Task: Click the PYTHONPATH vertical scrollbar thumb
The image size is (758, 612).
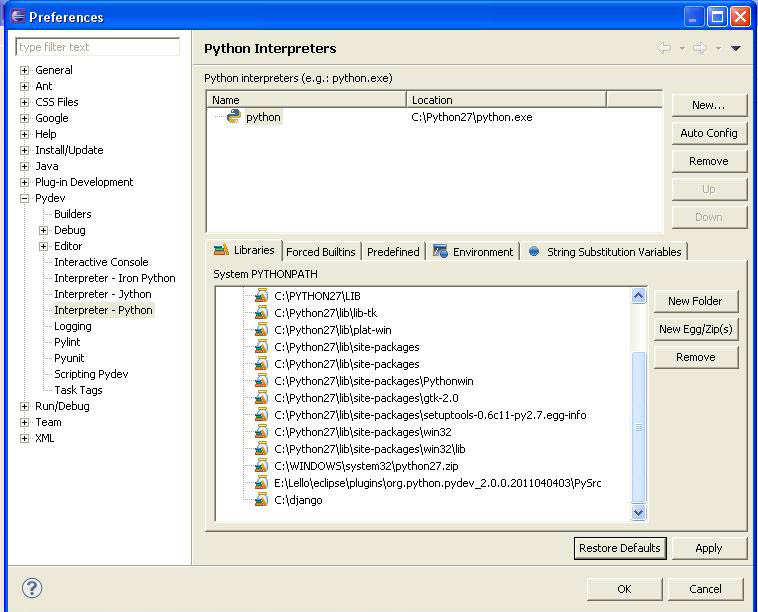Action: click(x=639, y=427)
